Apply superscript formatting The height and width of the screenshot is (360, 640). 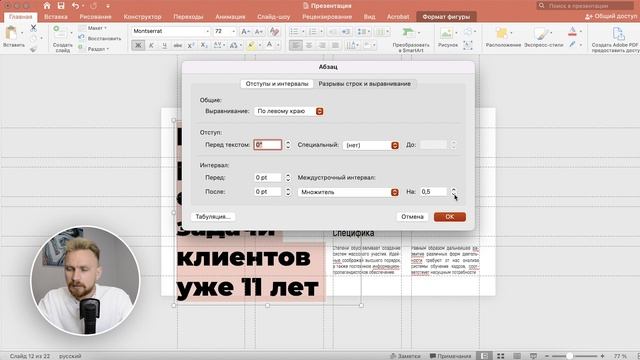pos(191,45)
